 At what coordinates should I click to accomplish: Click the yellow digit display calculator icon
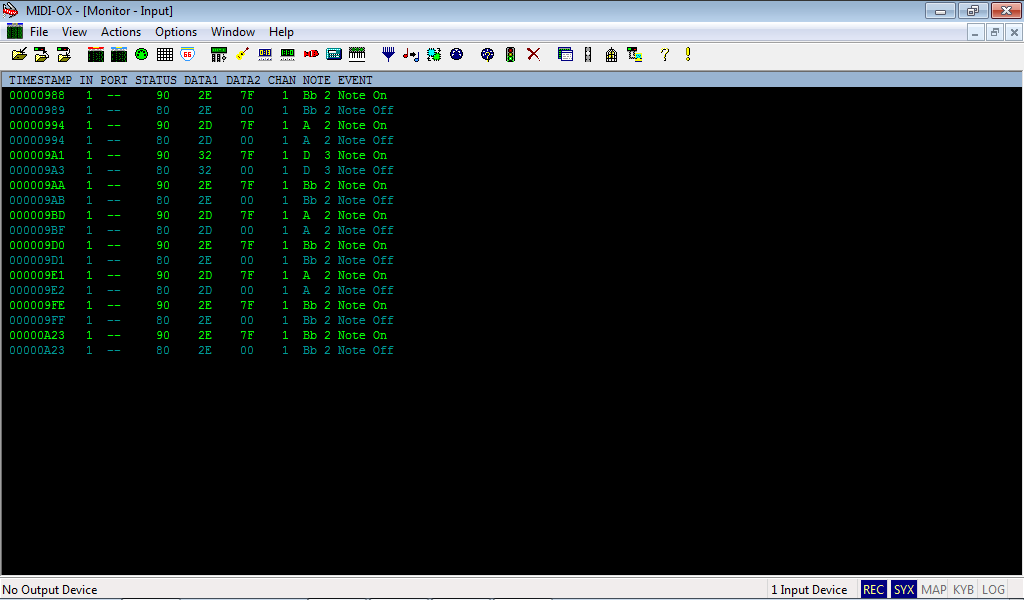click(265, 55)
